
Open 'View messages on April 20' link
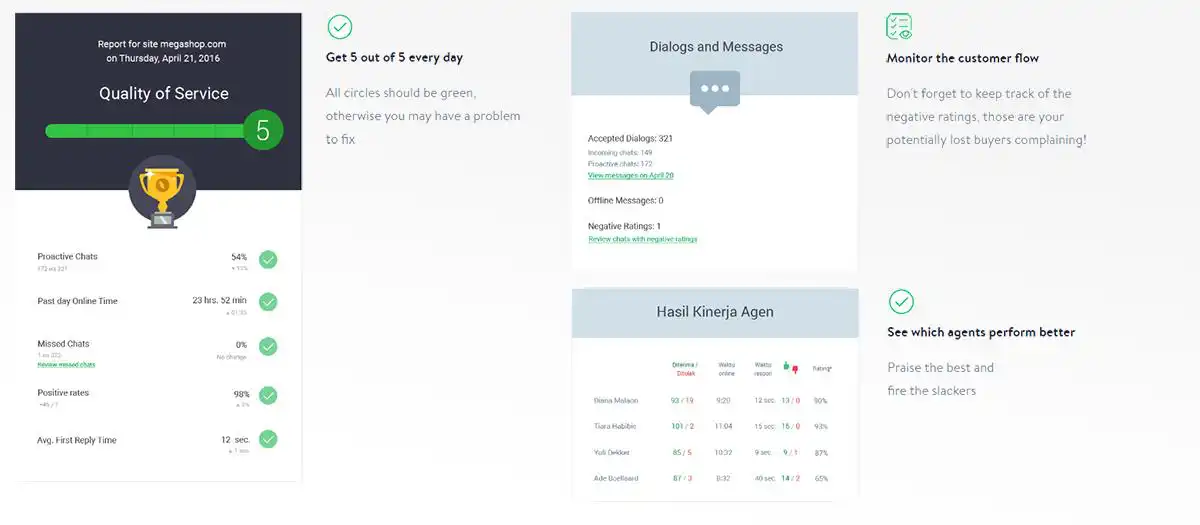point(630,175)
